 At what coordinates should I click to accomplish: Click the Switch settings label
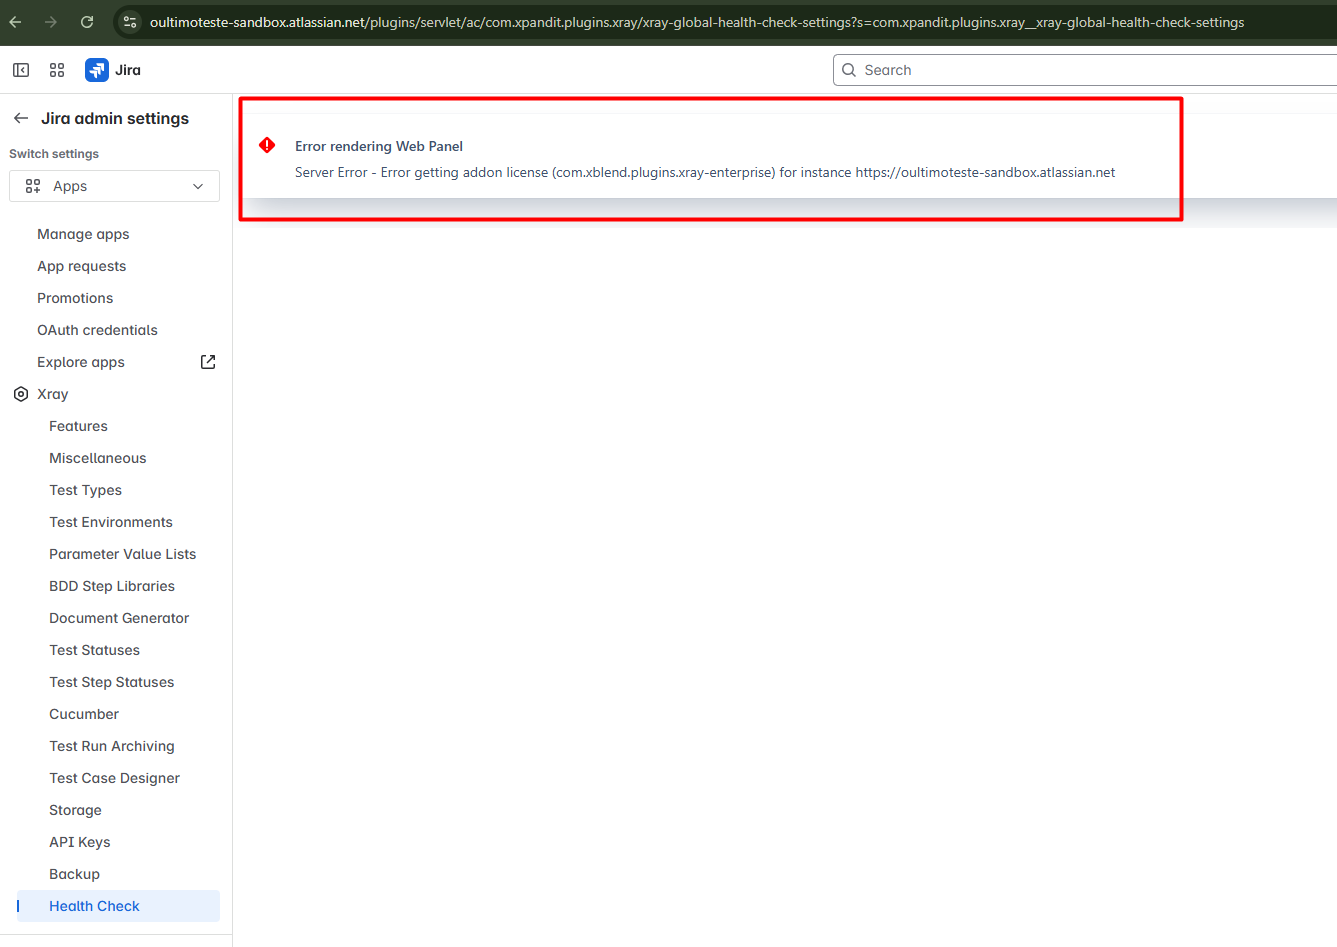(54, 154)
